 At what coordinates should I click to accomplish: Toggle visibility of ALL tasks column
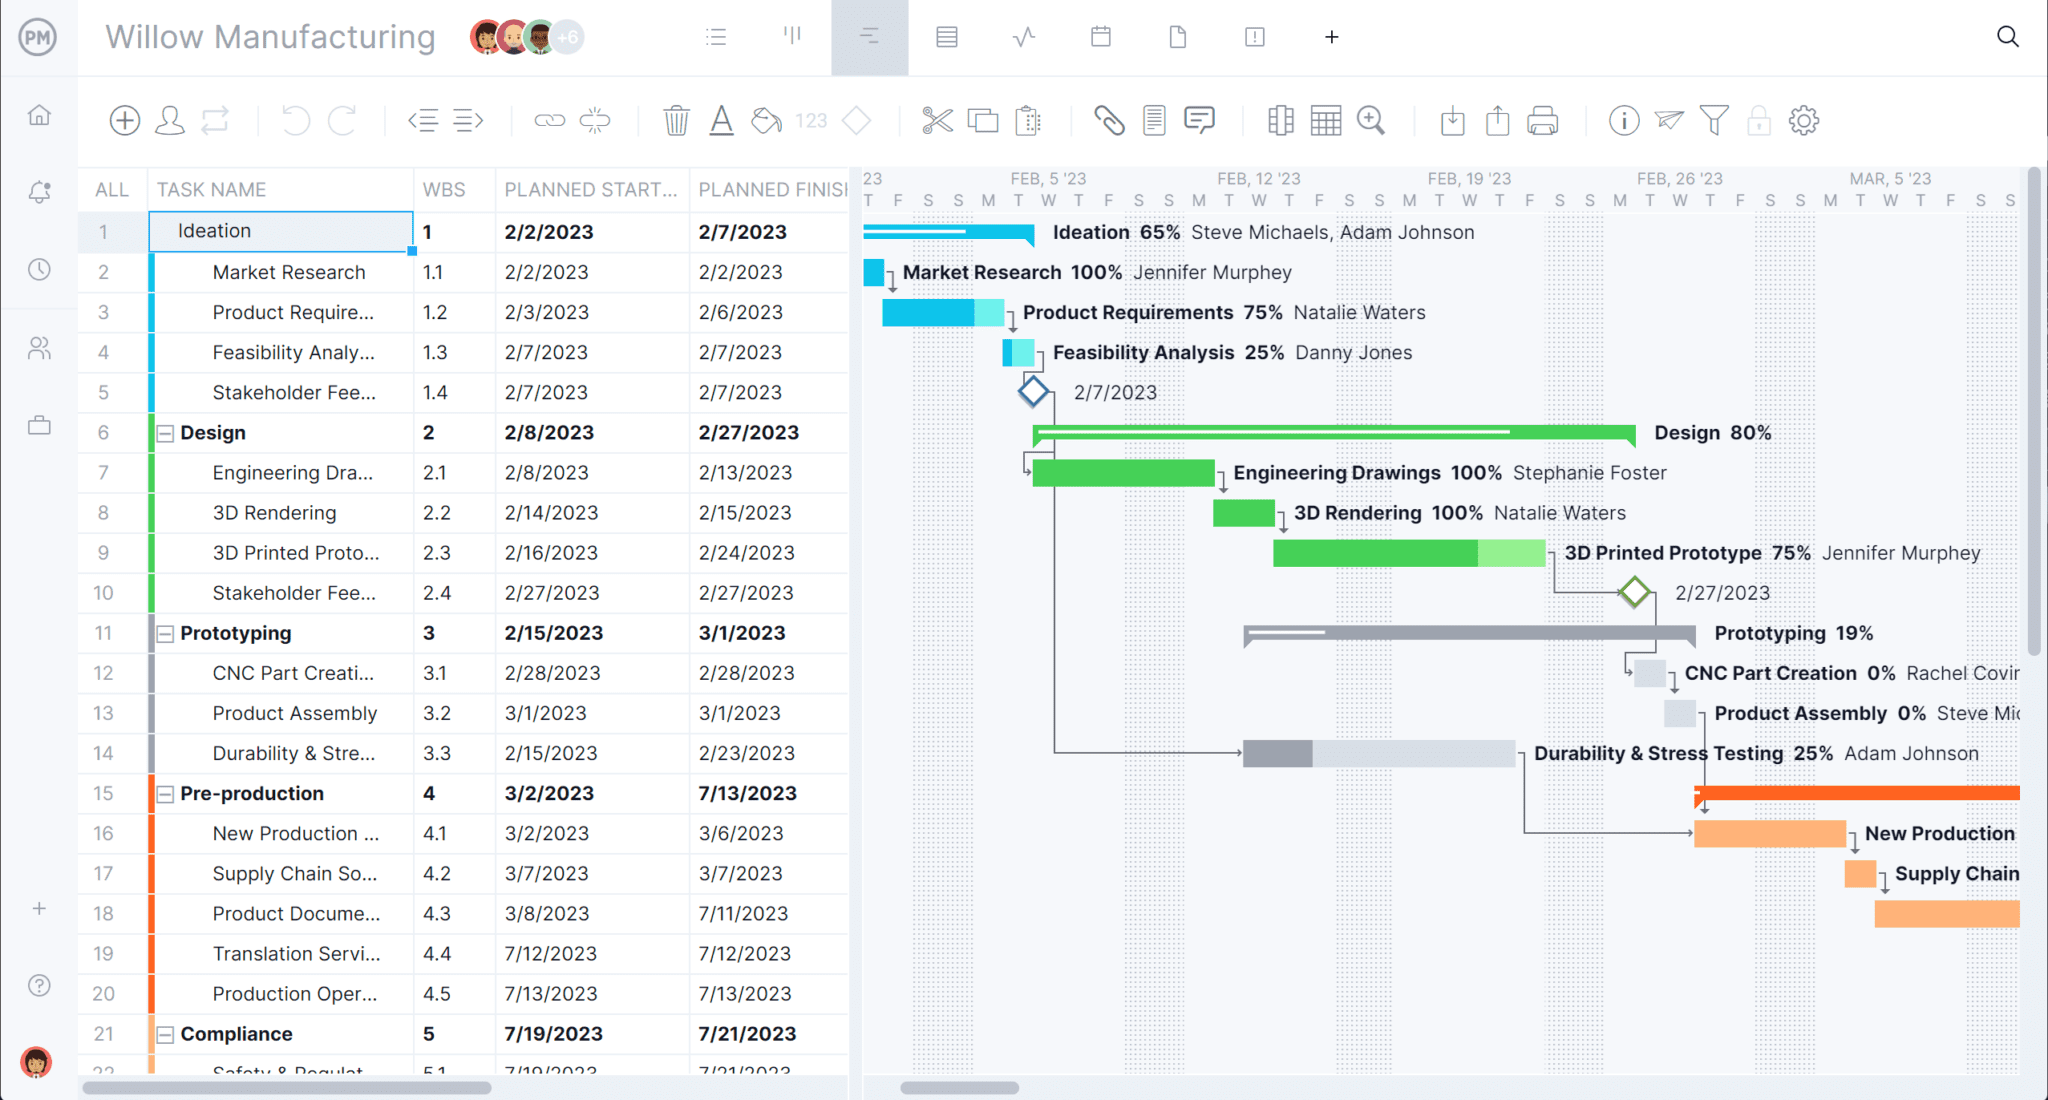[111, 190]
